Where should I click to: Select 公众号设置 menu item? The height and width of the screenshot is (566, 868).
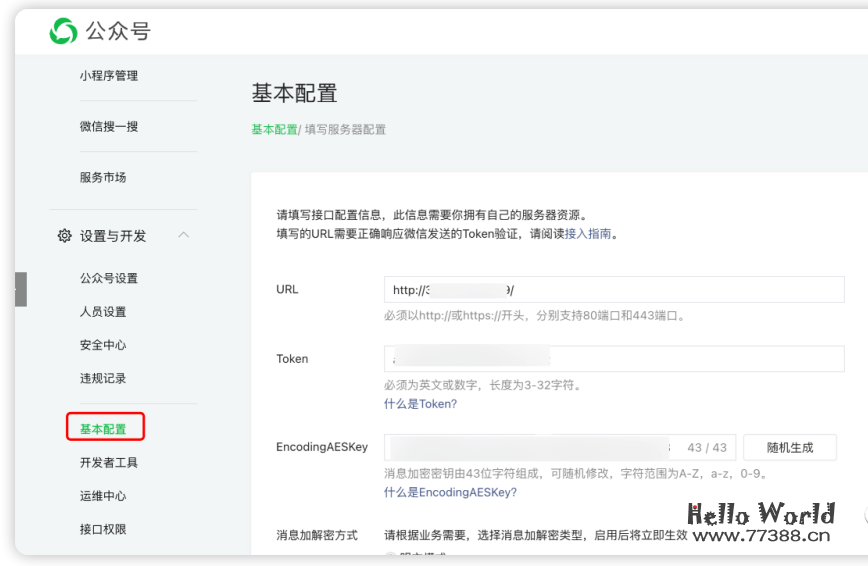[108, 278]
